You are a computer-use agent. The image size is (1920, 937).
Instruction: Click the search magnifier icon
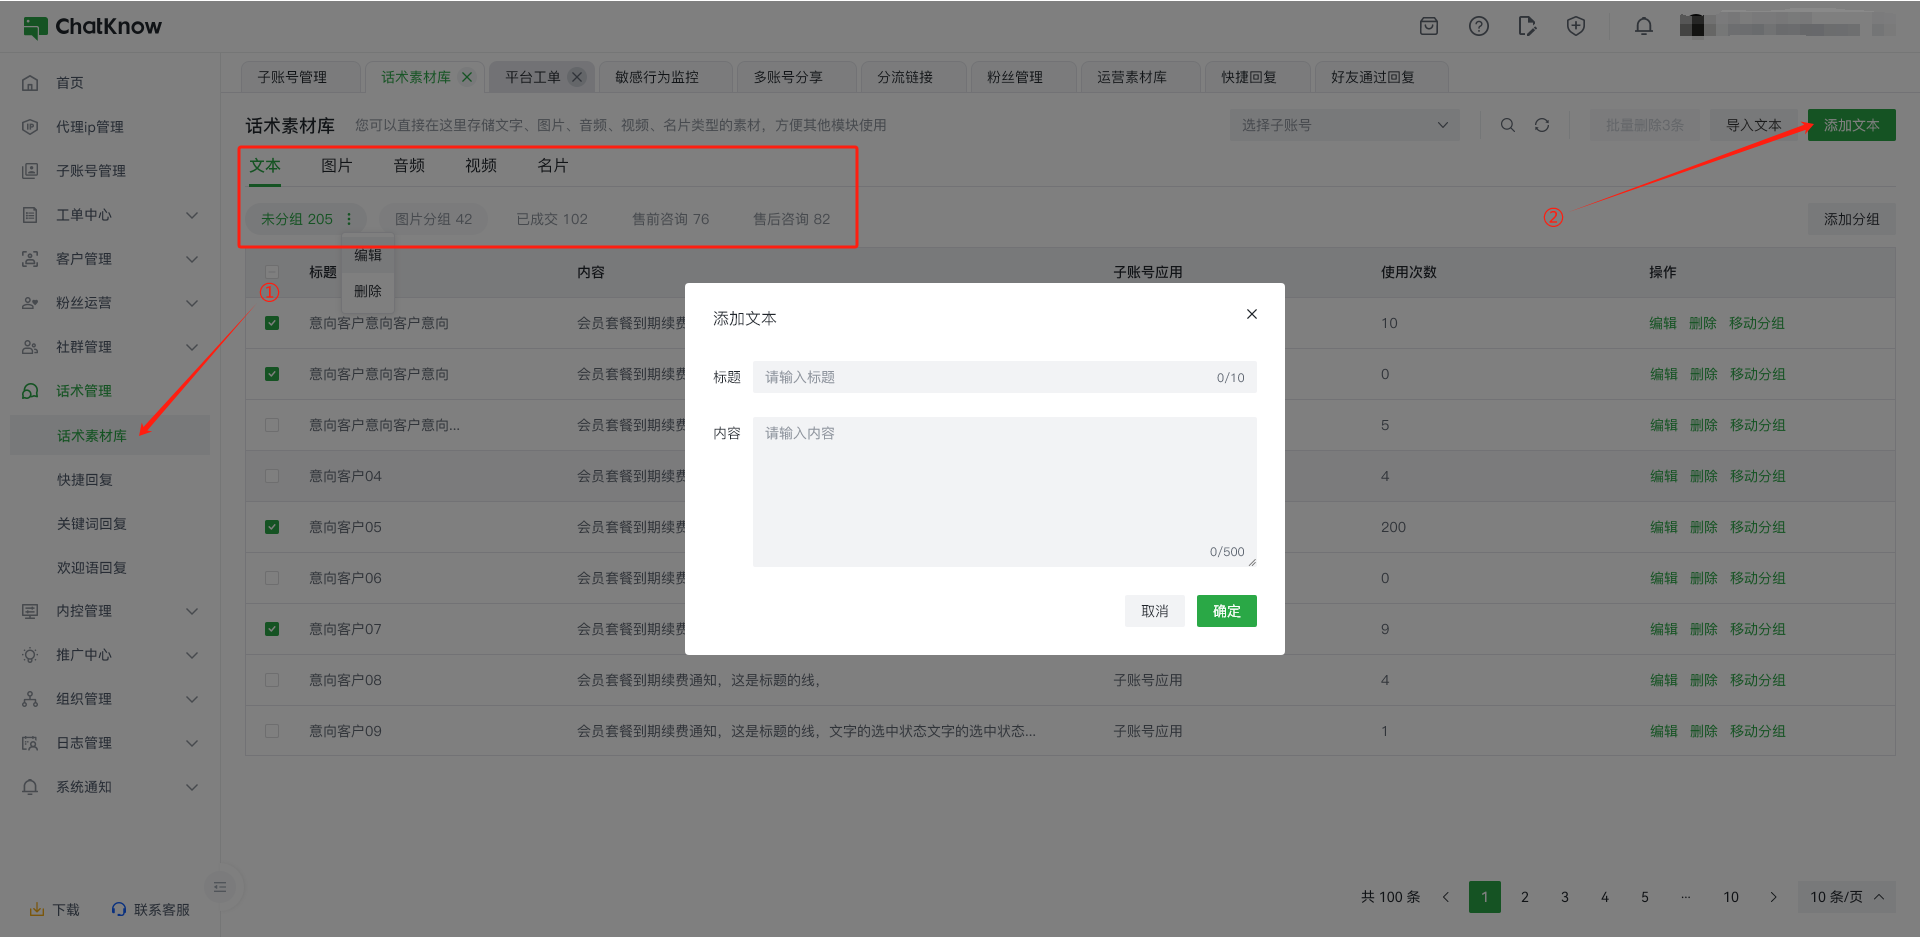[x=1507, y=125]
